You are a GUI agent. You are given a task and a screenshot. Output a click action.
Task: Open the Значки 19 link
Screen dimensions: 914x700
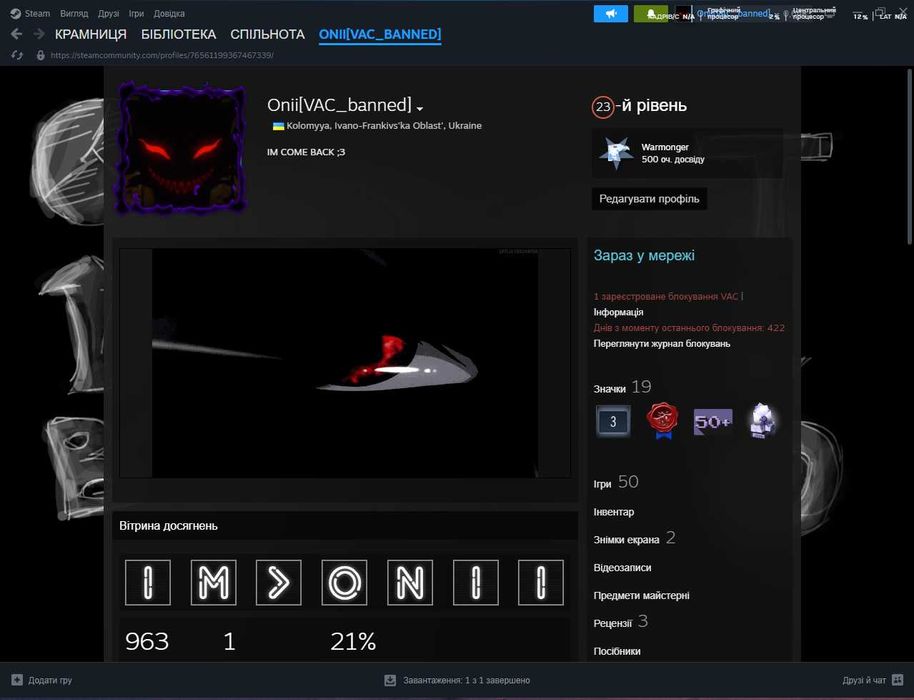coord(623,387)
